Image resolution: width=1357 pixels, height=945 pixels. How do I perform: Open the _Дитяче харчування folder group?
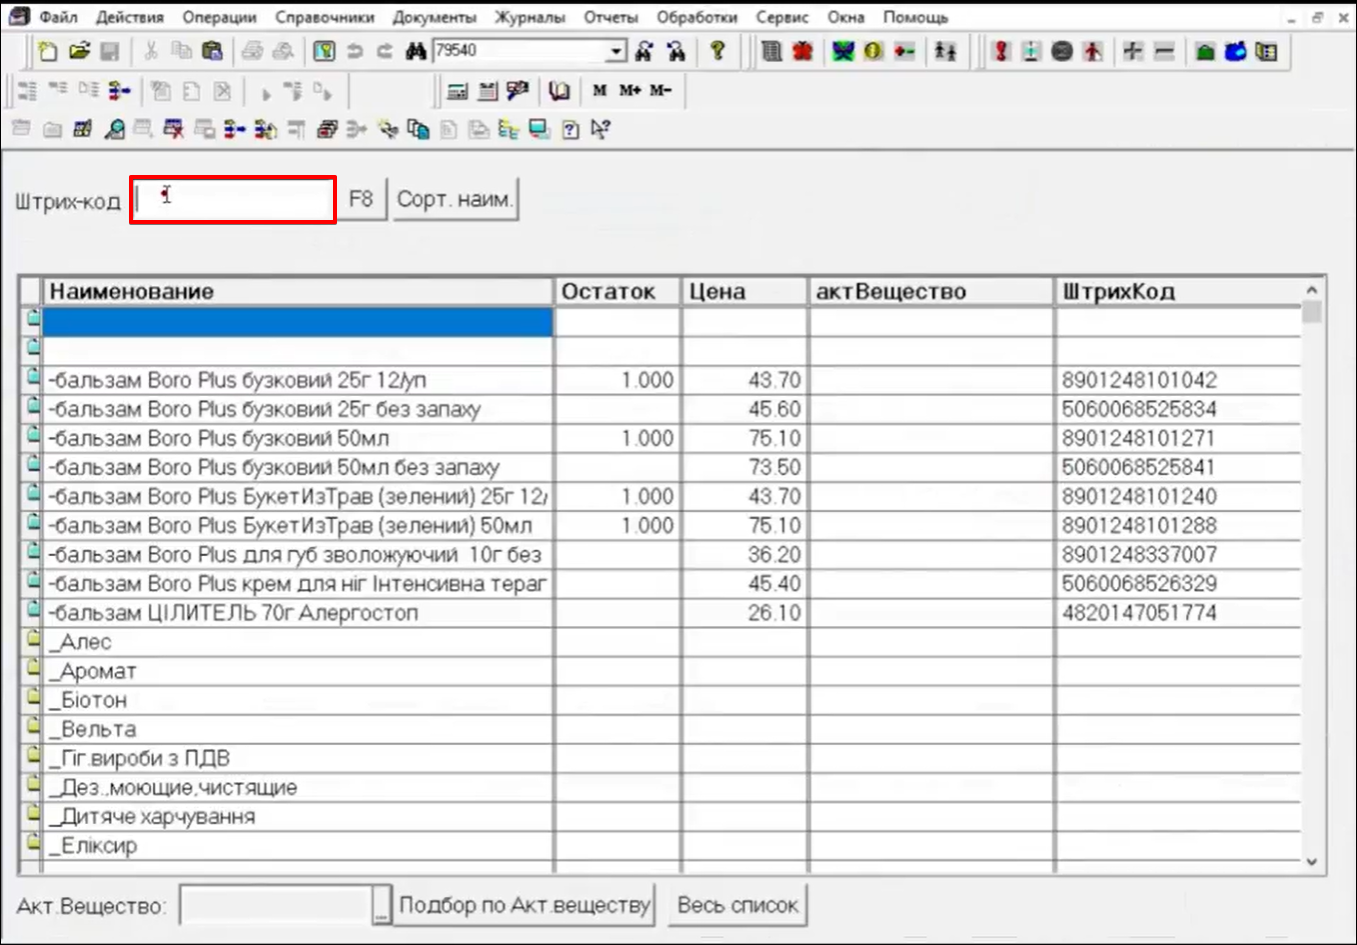[x=156, y=816]
